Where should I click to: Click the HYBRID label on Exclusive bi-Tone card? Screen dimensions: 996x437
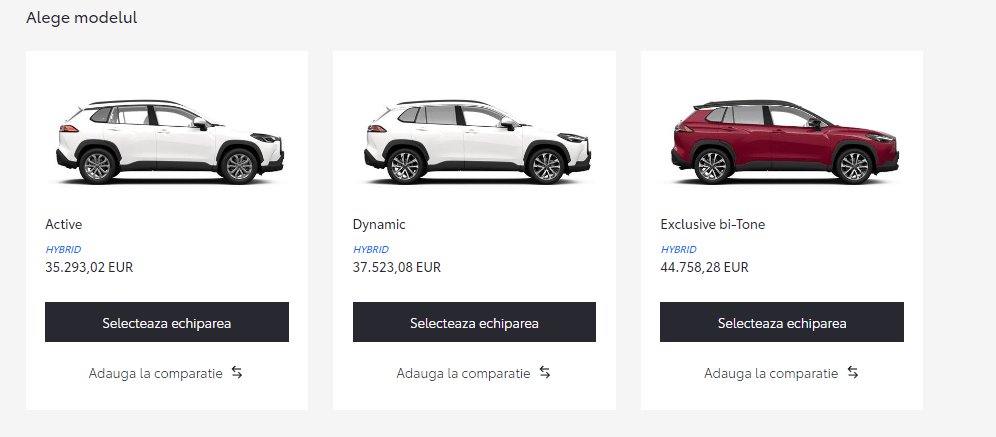[679, 249]
